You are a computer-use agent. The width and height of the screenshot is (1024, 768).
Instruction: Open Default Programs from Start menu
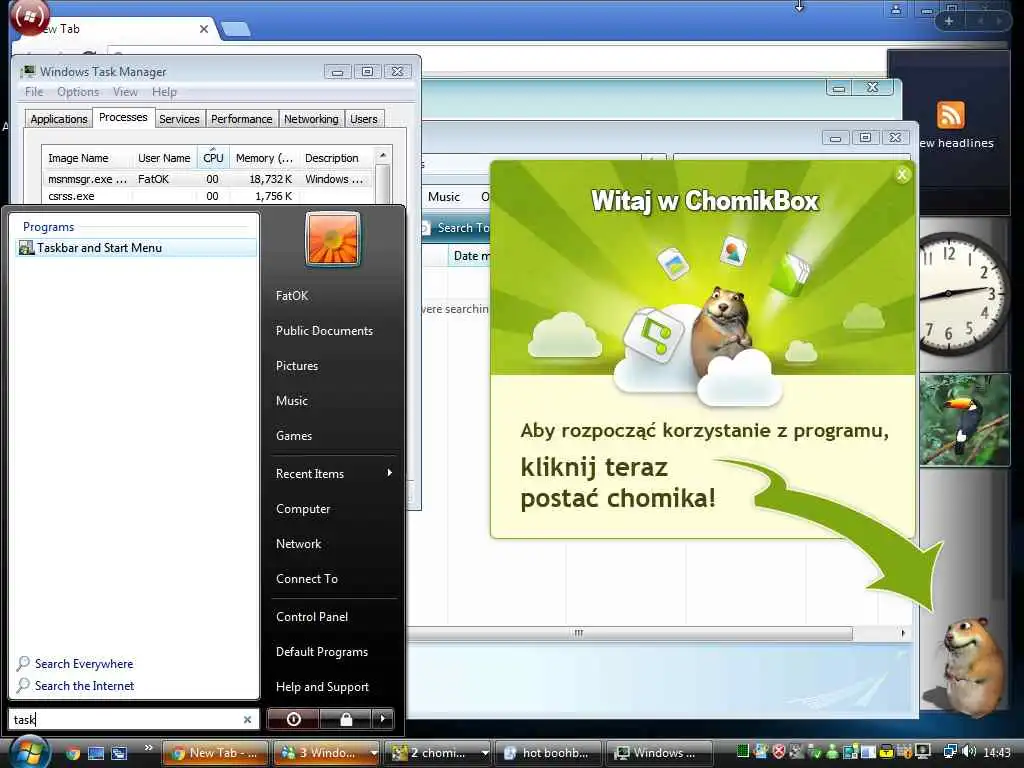coord(322,652)
